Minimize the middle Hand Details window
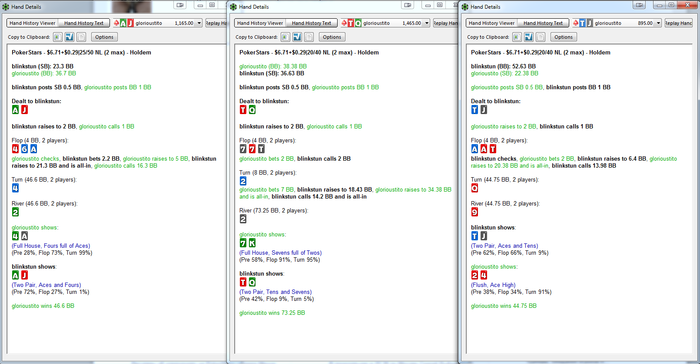Viewport: 700px width, 364px height. pyautogui.click(x=428, y=5)
